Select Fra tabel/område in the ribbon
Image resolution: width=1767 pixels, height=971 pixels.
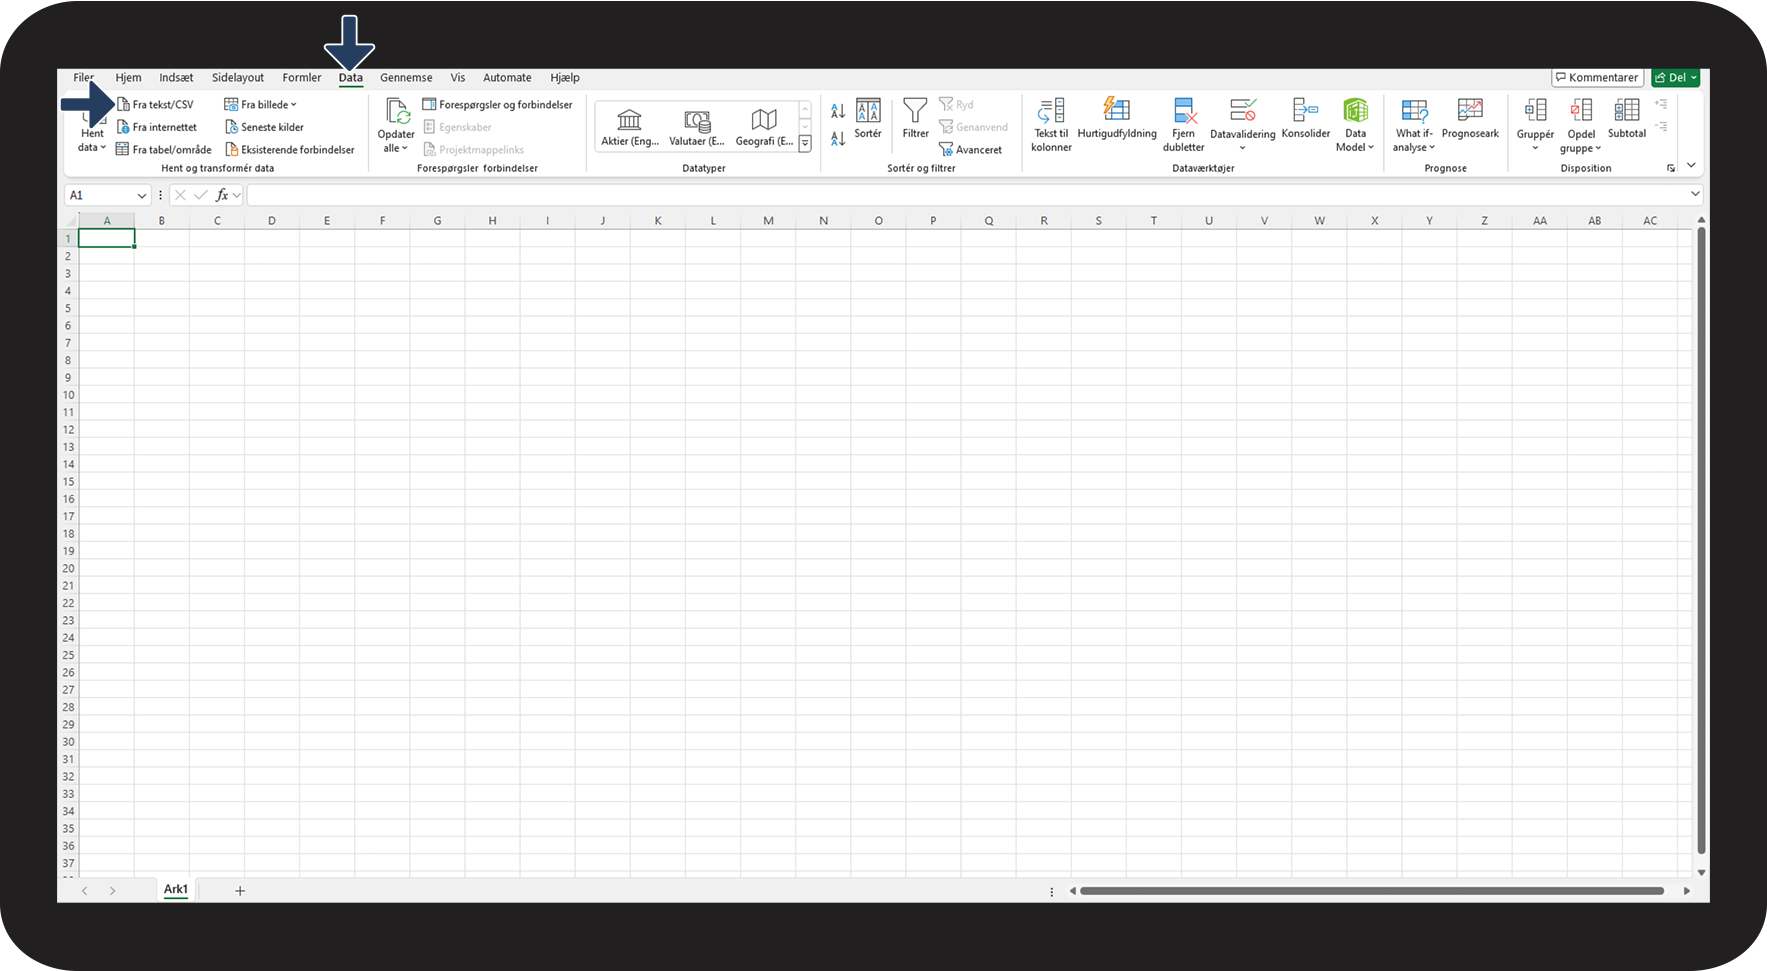click(x=164, y=150)
